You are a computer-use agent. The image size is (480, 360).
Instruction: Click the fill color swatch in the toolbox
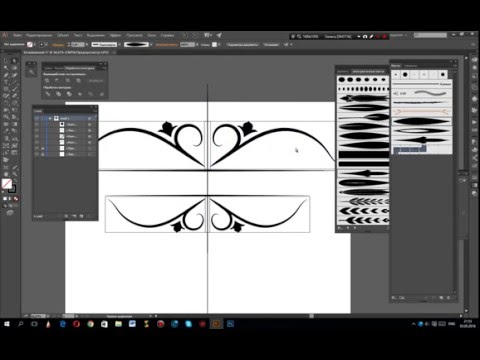(6, 183)
